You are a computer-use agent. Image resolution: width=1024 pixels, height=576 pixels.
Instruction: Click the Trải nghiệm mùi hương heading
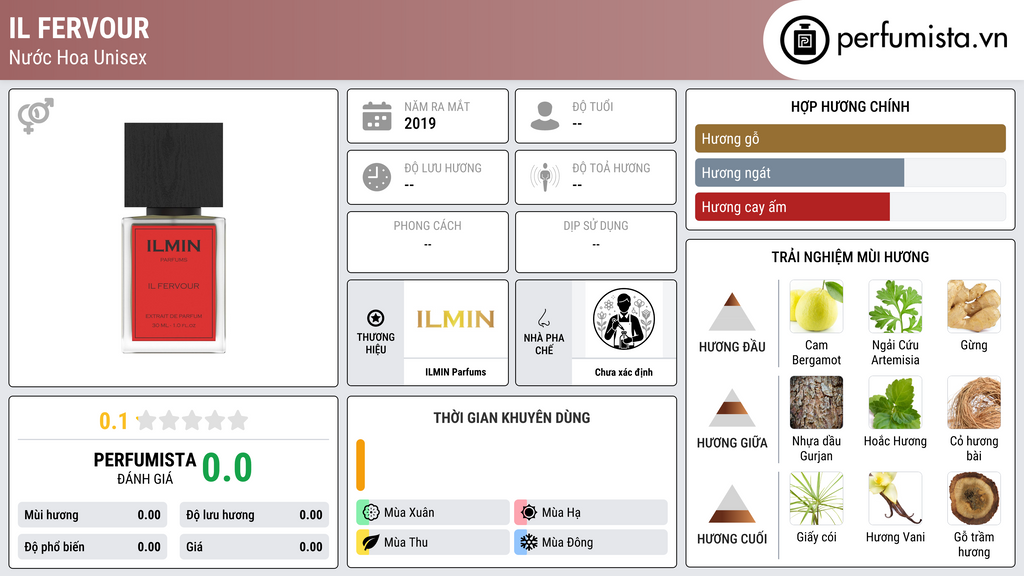[850, 257]
